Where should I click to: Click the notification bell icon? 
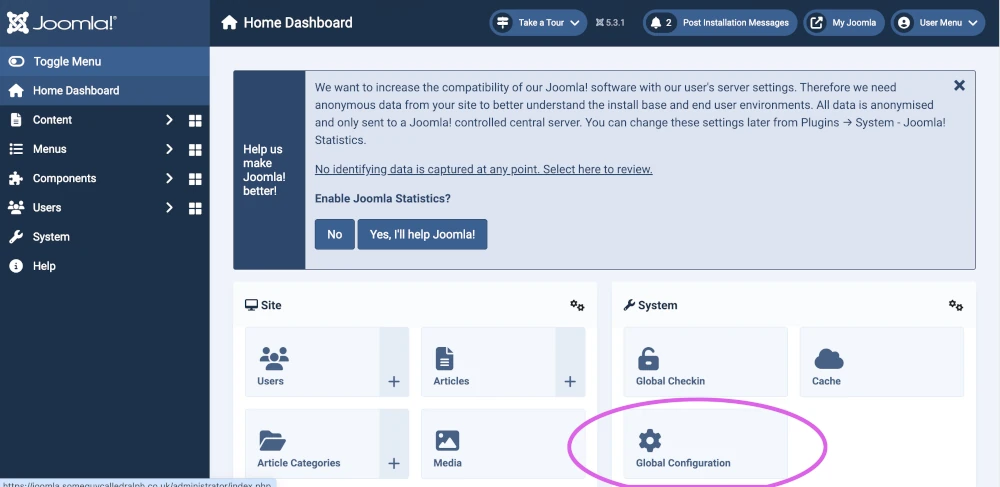pos(656,23)
